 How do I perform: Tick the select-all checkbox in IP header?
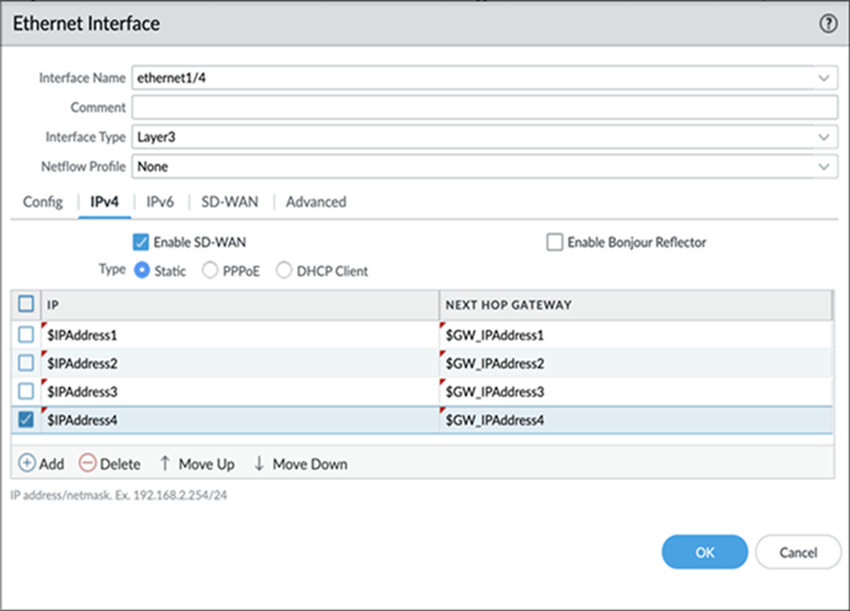[27, 304]
